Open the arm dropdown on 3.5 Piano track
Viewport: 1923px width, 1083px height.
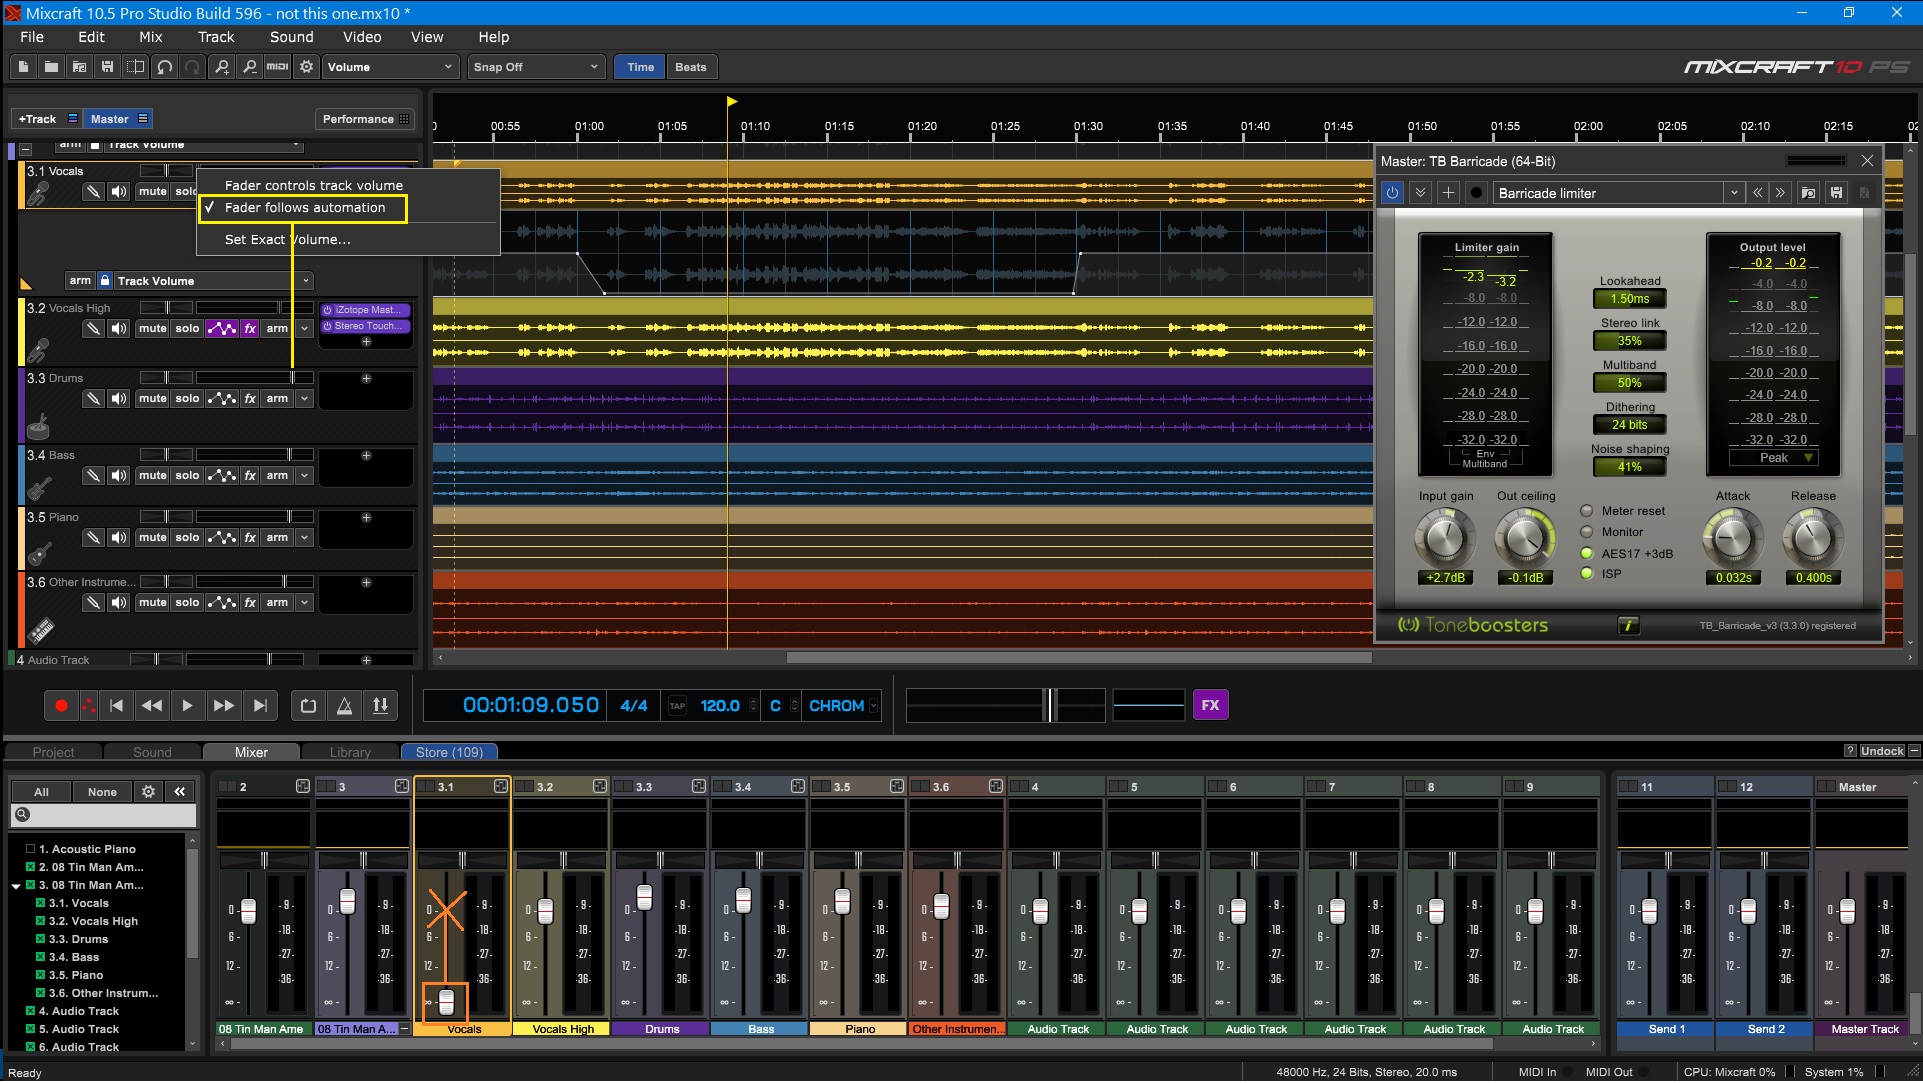tap(305, 537)
